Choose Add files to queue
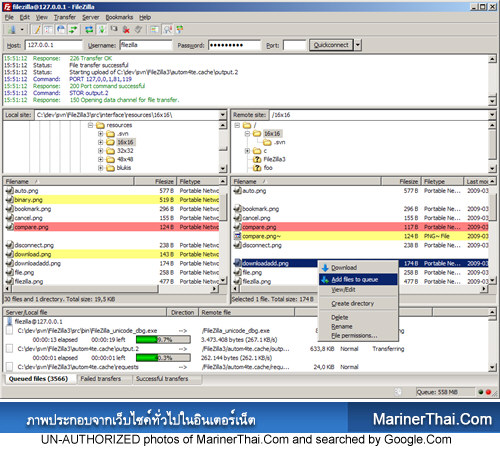This screenshot has width=500, height=451. [x=358, y=280]
